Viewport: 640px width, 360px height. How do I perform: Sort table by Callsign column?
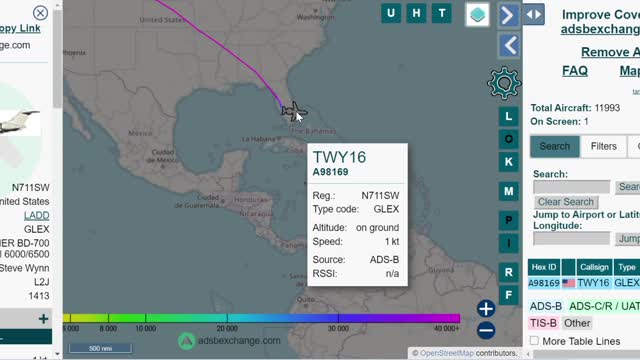594,267
